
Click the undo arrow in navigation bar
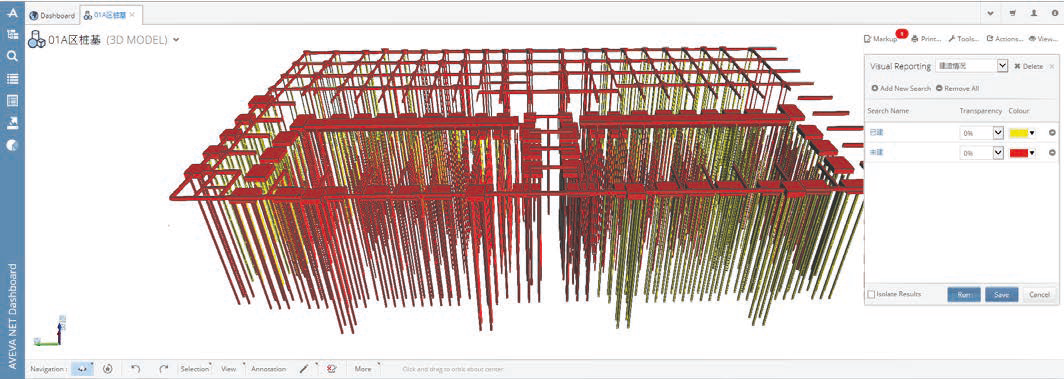point(136,369)
